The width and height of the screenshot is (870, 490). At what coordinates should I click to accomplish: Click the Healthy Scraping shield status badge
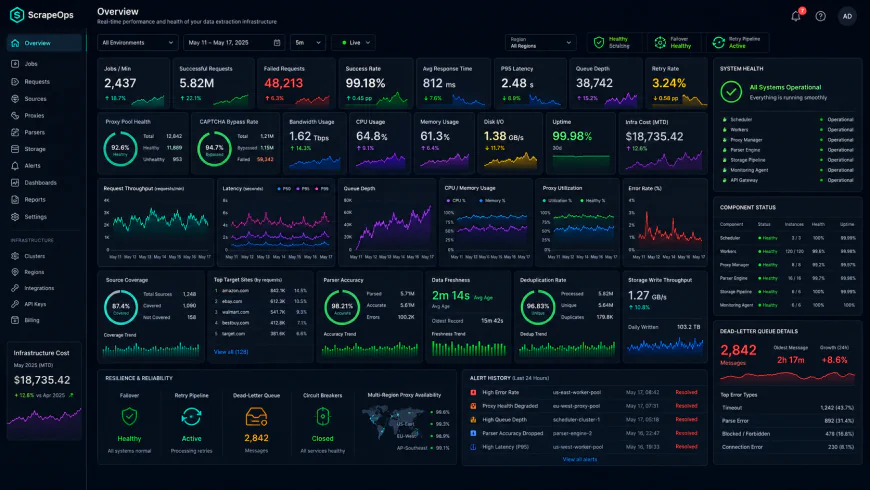pos(614,42)
